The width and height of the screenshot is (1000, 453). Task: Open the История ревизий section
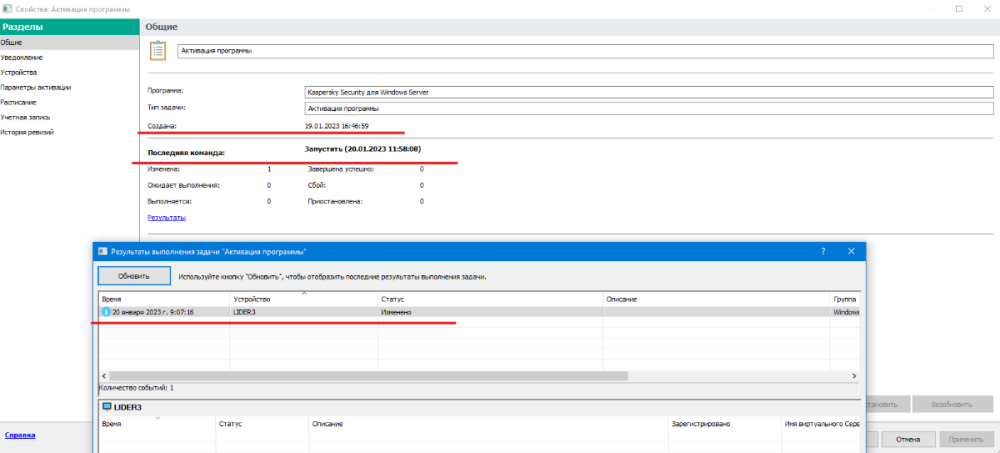coord(27,132)
